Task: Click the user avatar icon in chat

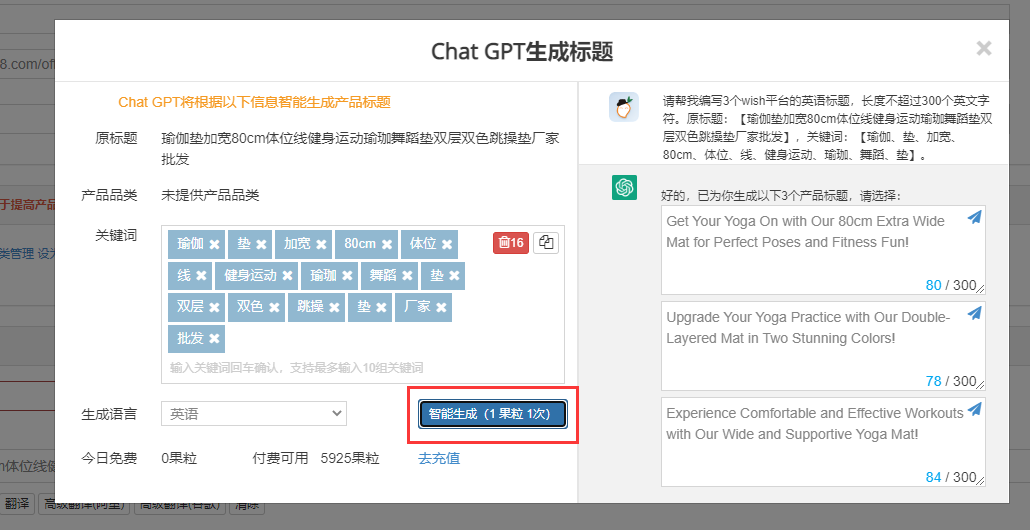Action: click(x=623, y=107)
